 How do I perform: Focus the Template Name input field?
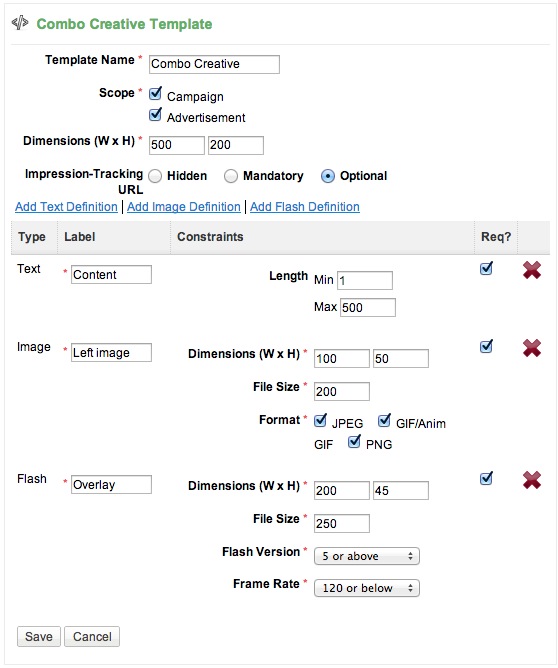(x=214, y=64)
